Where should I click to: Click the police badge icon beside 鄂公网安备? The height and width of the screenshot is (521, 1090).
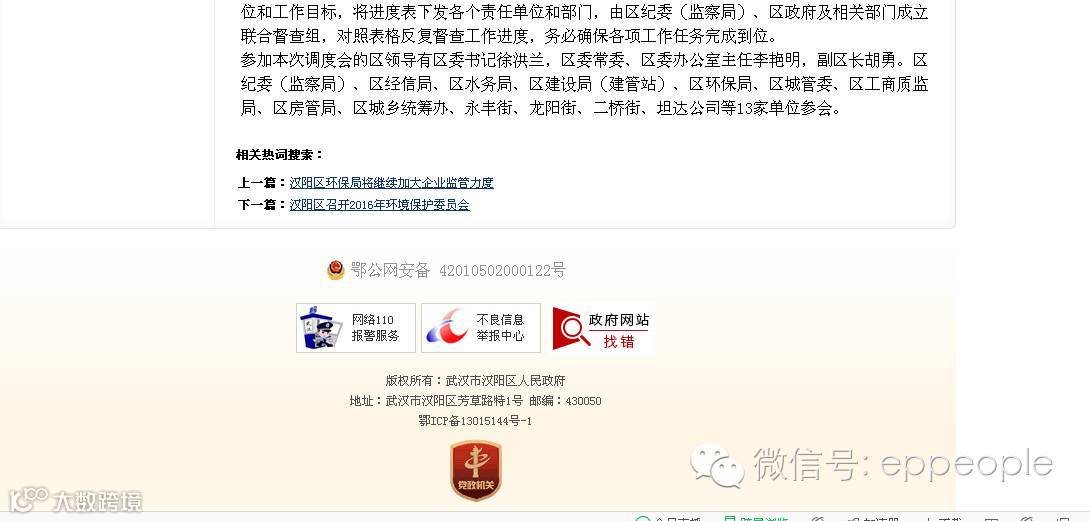pos(336,270)
